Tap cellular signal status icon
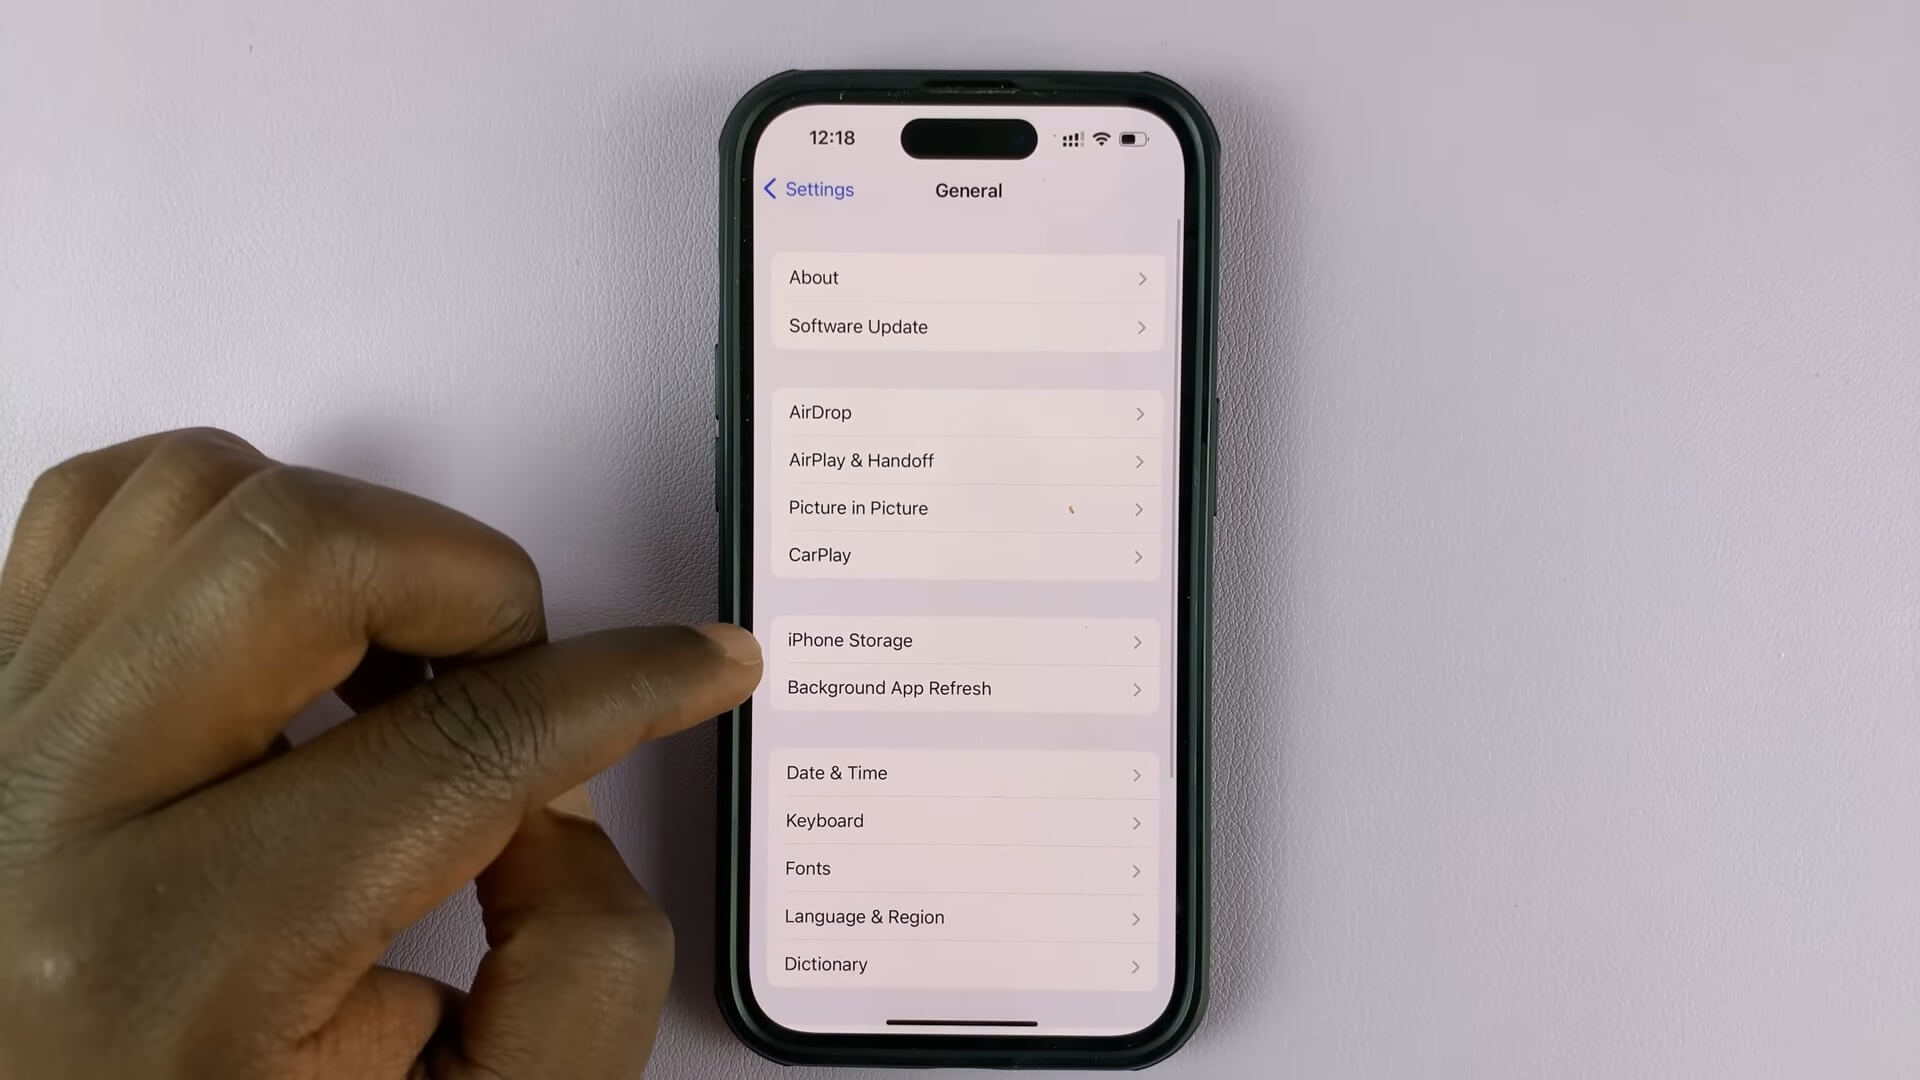 (1068, 137)
